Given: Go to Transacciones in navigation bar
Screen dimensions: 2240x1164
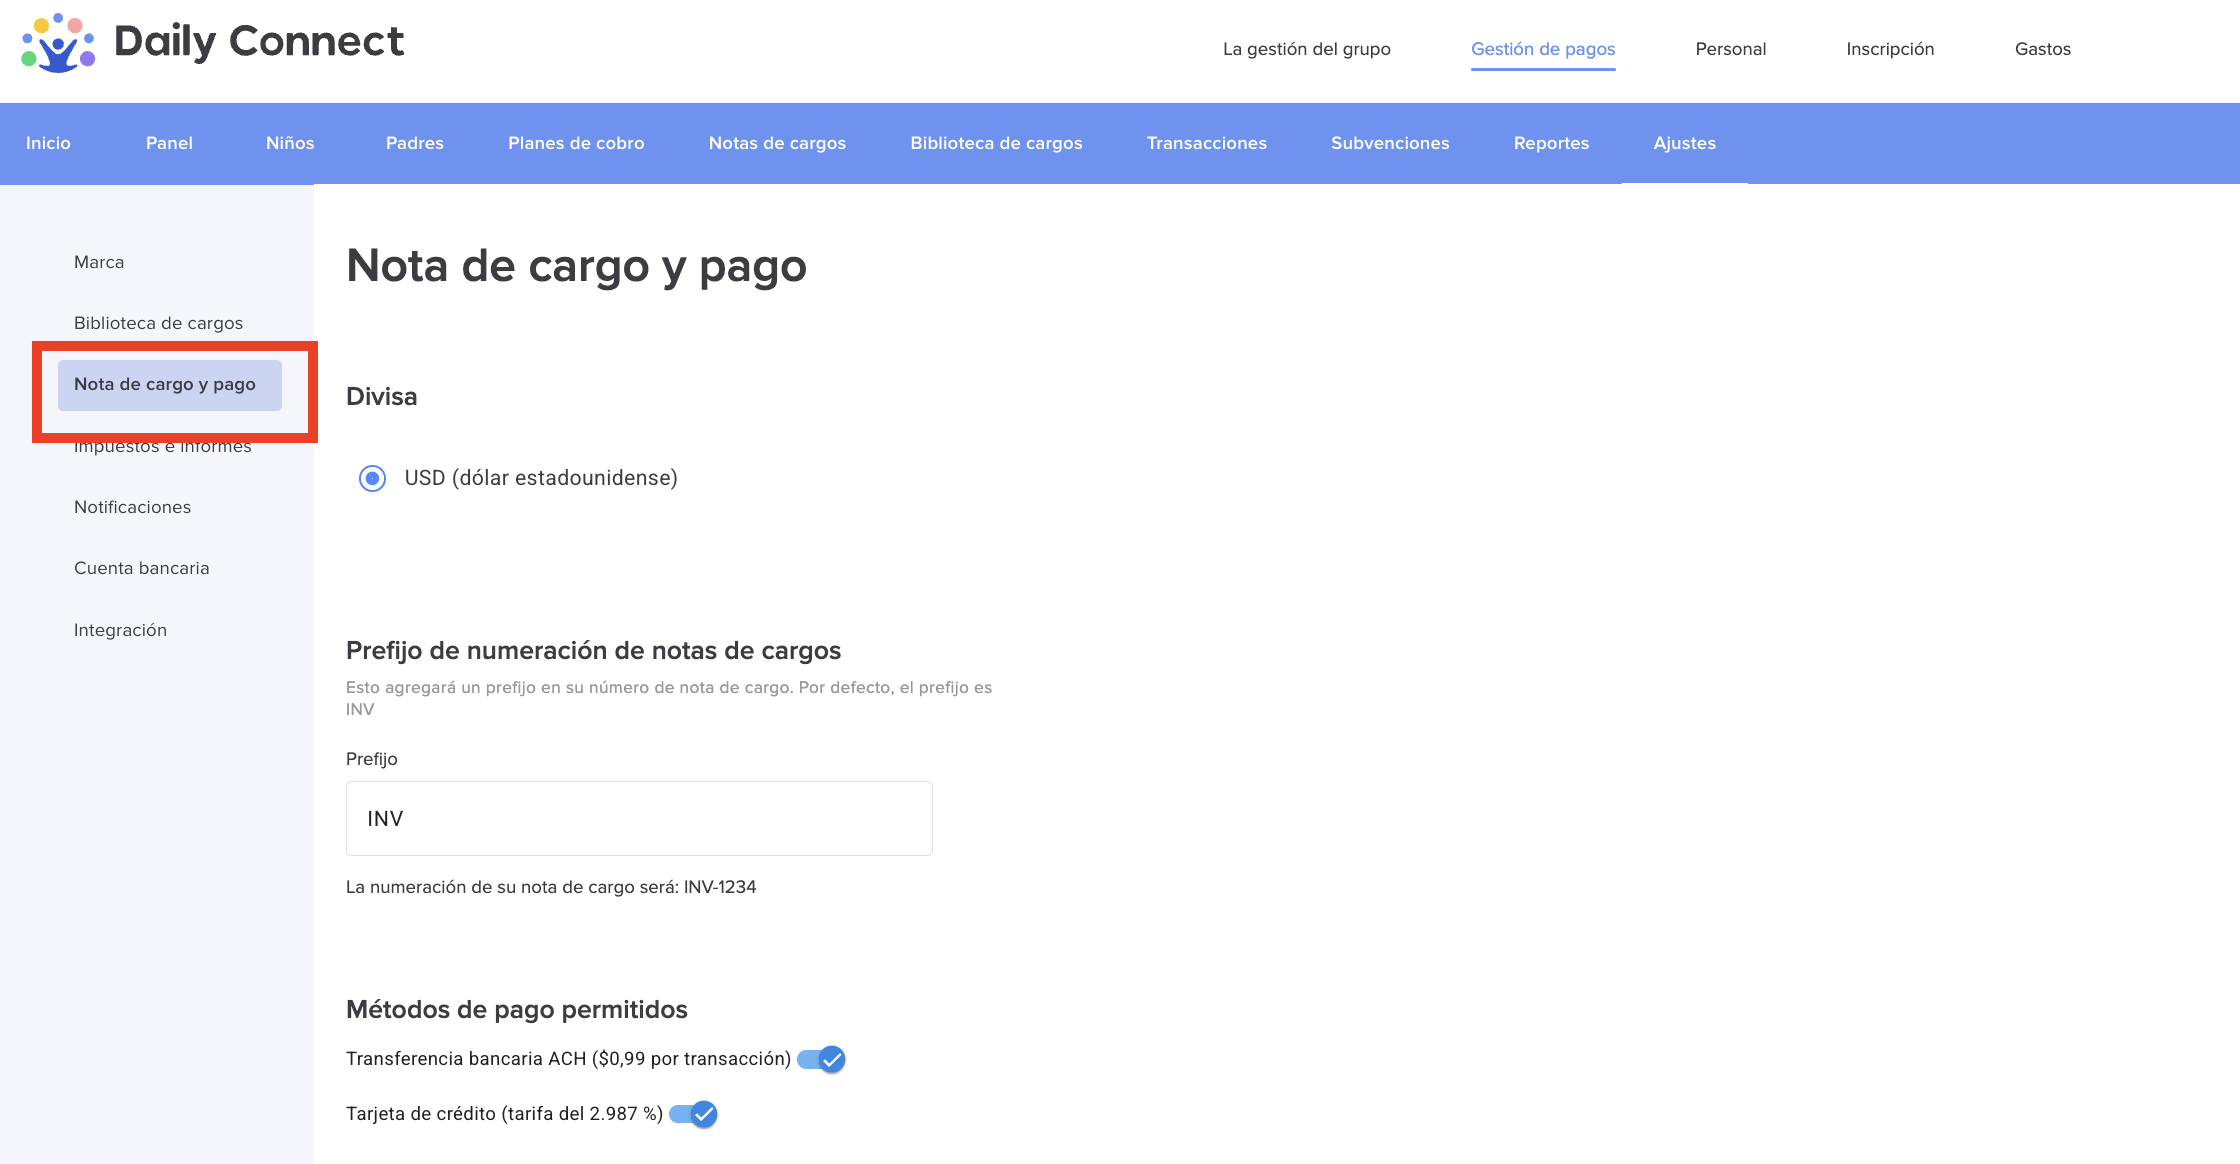Looking at the screenshot, I should point(1206,143).
